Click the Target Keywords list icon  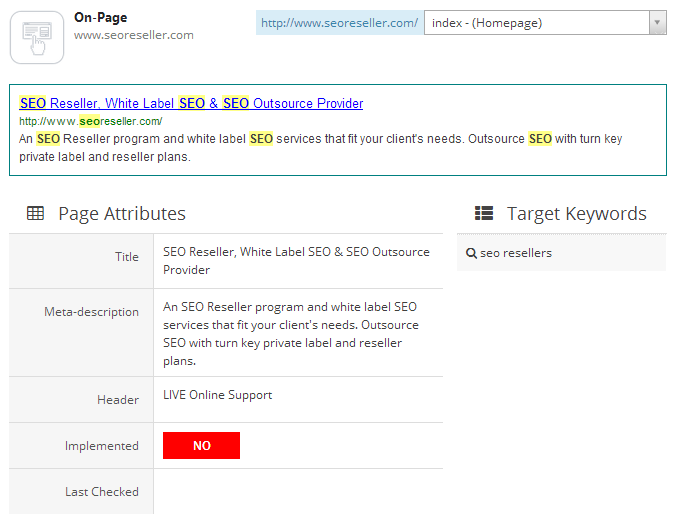pyautogui.click(x=484, y=213)
